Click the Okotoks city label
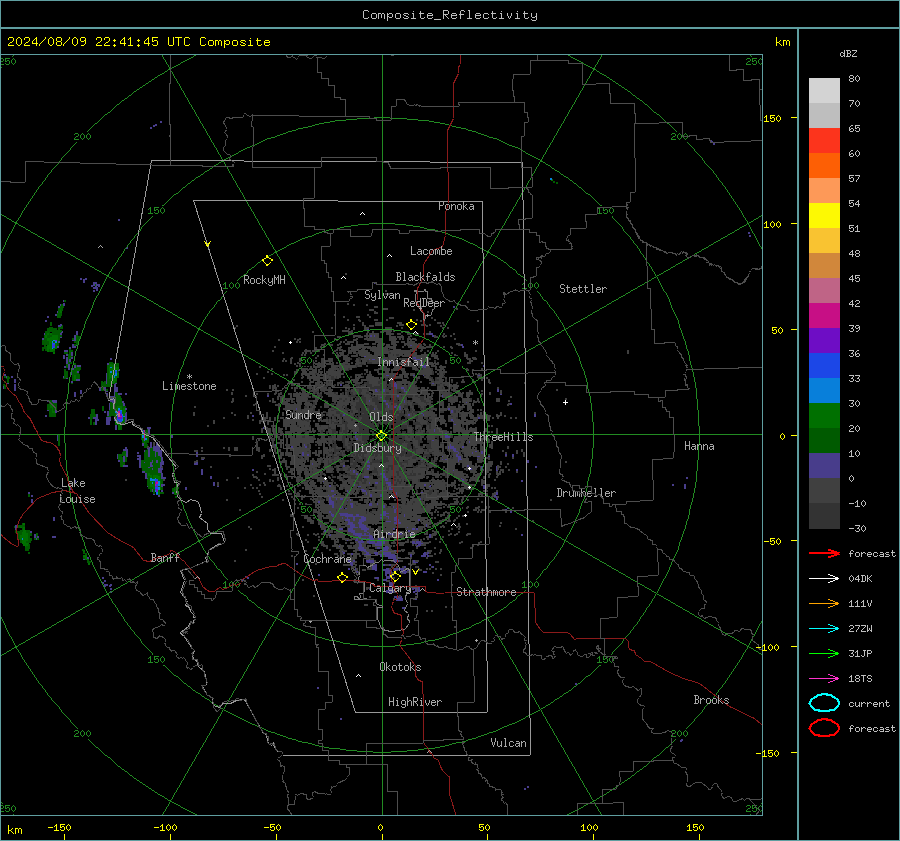The image size is (900, 841). [400, 667]
